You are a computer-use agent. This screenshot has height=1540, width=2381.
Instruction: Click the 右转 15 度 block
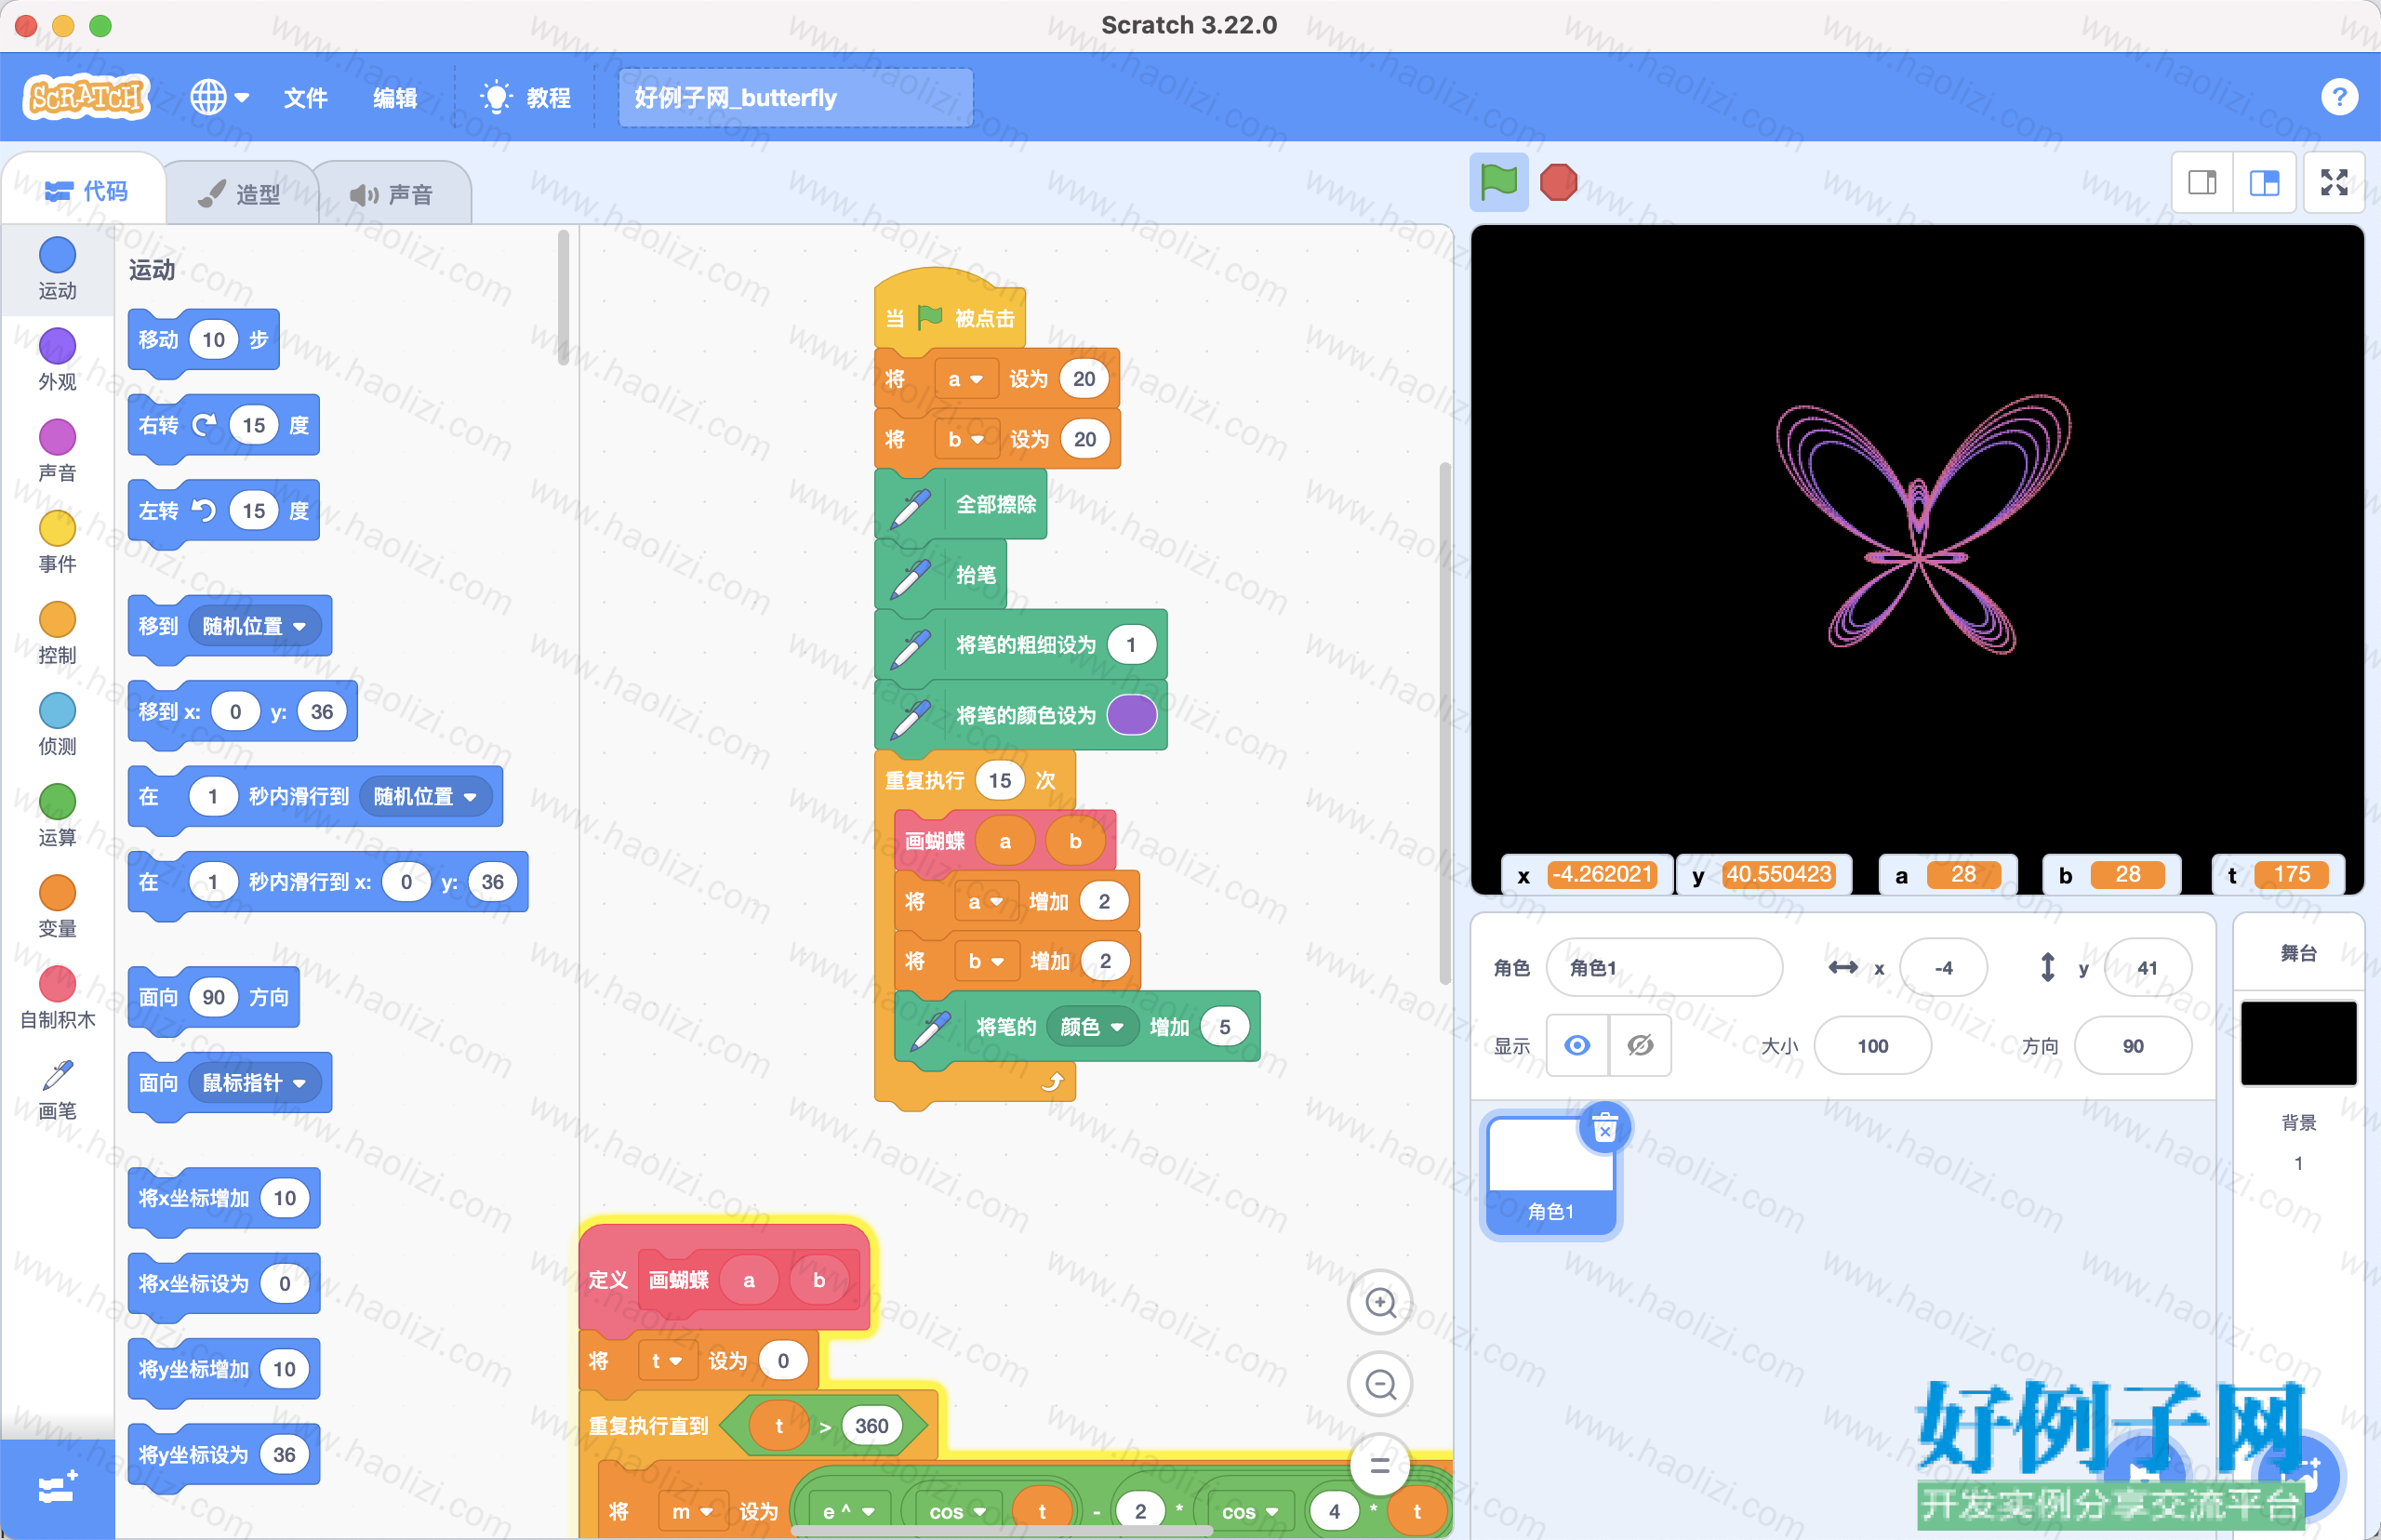[x=223, y=426]
